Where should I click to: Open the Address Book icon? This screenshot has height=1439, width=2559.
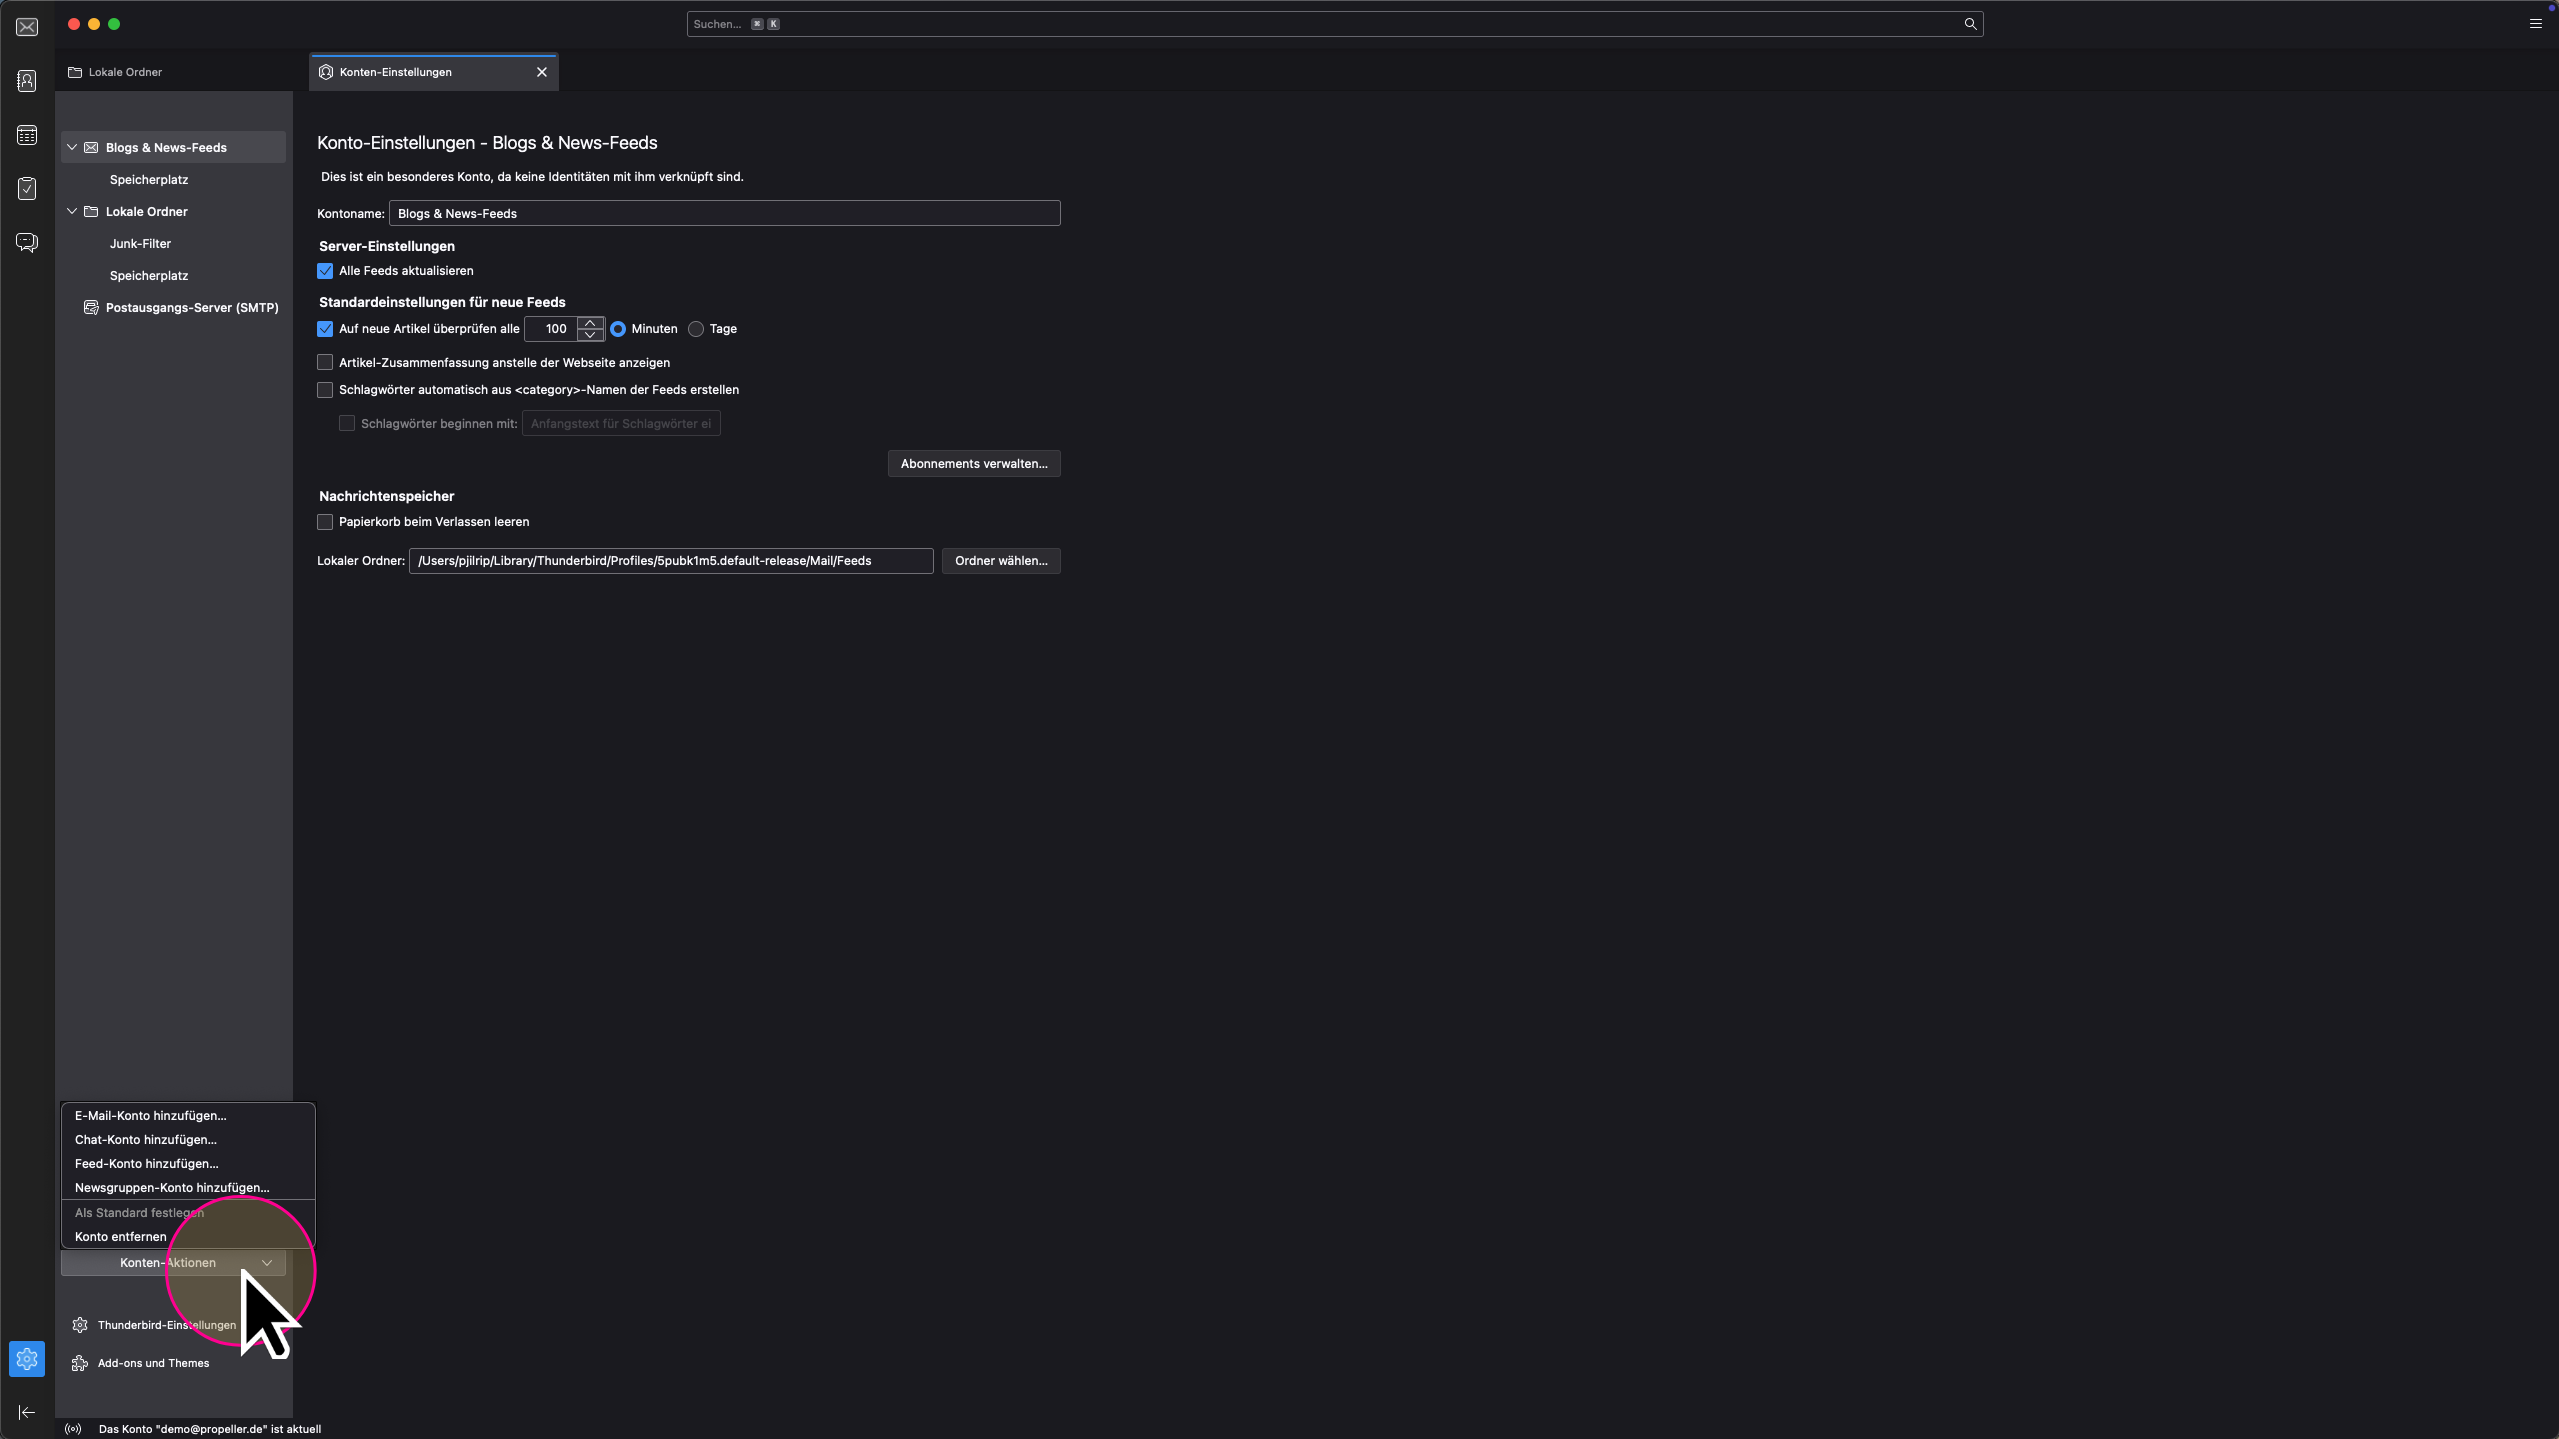[27, 81]
